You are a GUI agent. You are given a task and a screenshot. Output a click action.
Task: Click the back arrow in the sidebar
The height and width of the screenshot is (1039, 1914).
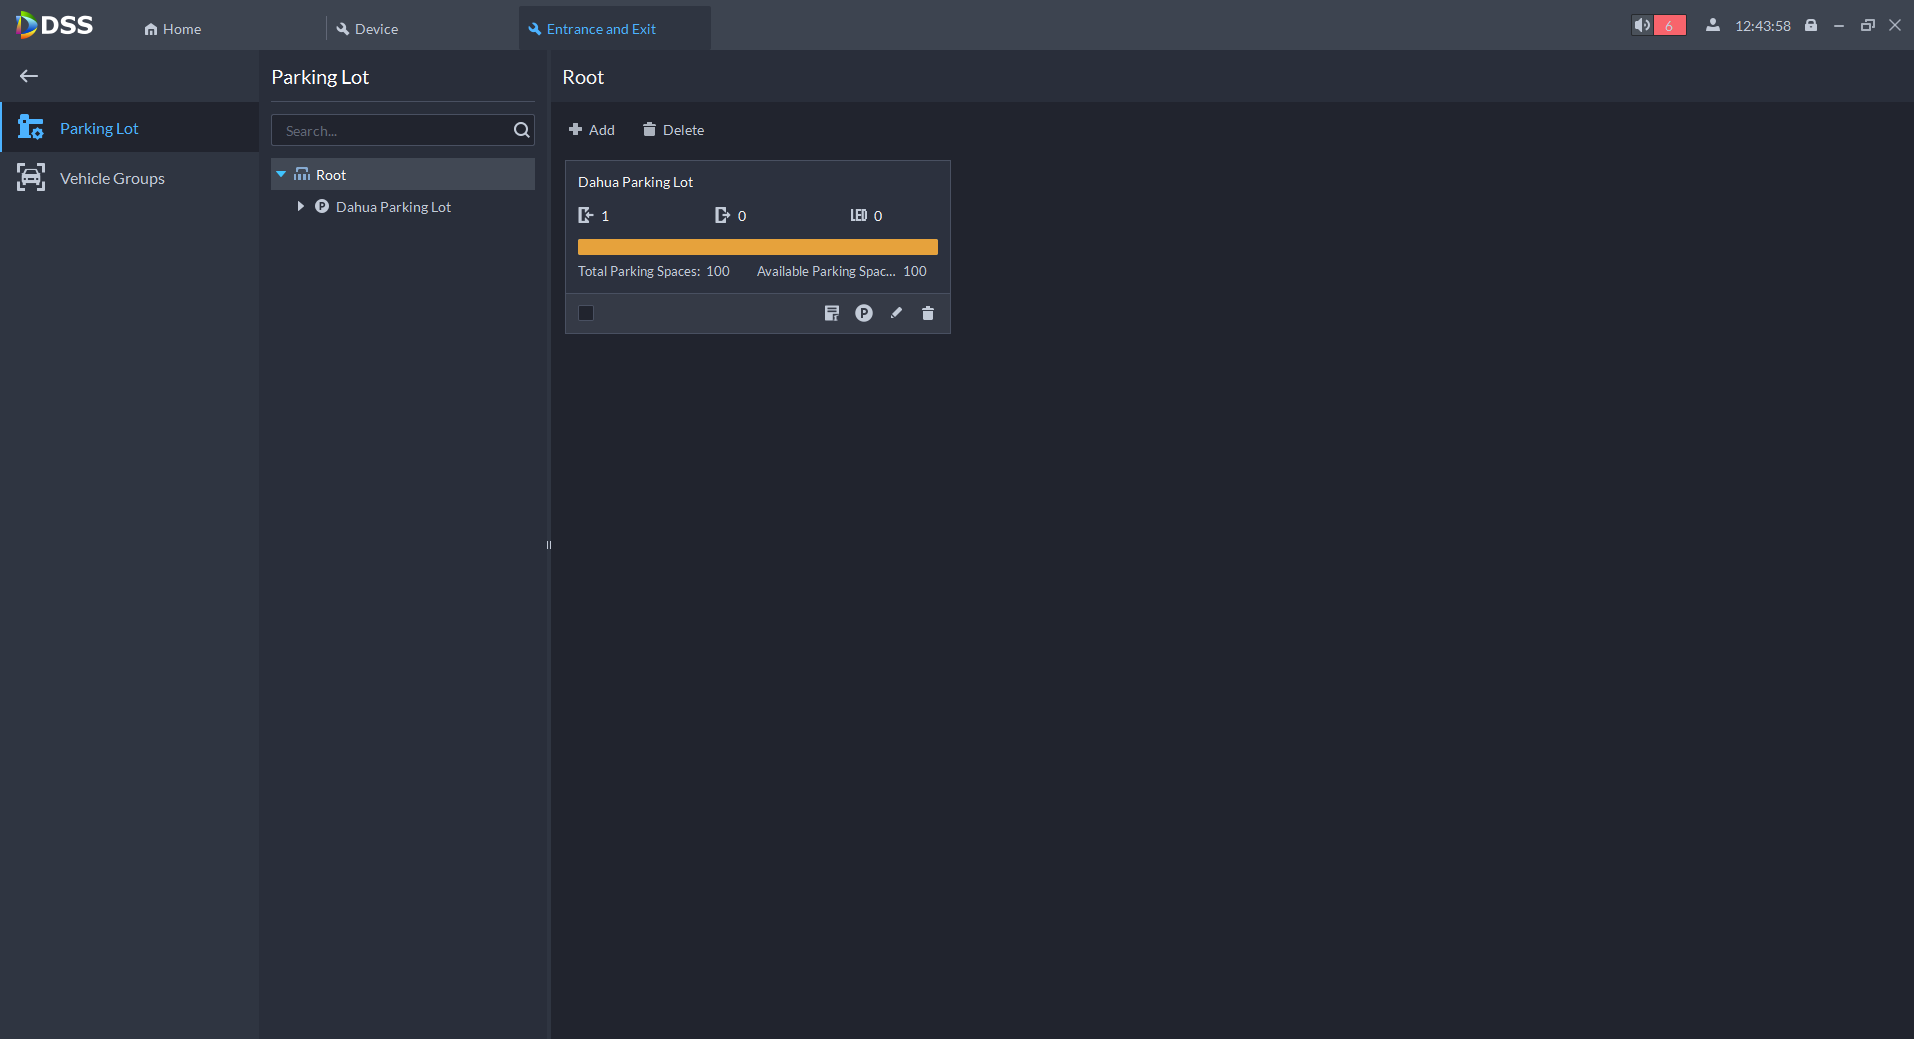[x=29, y=76]
